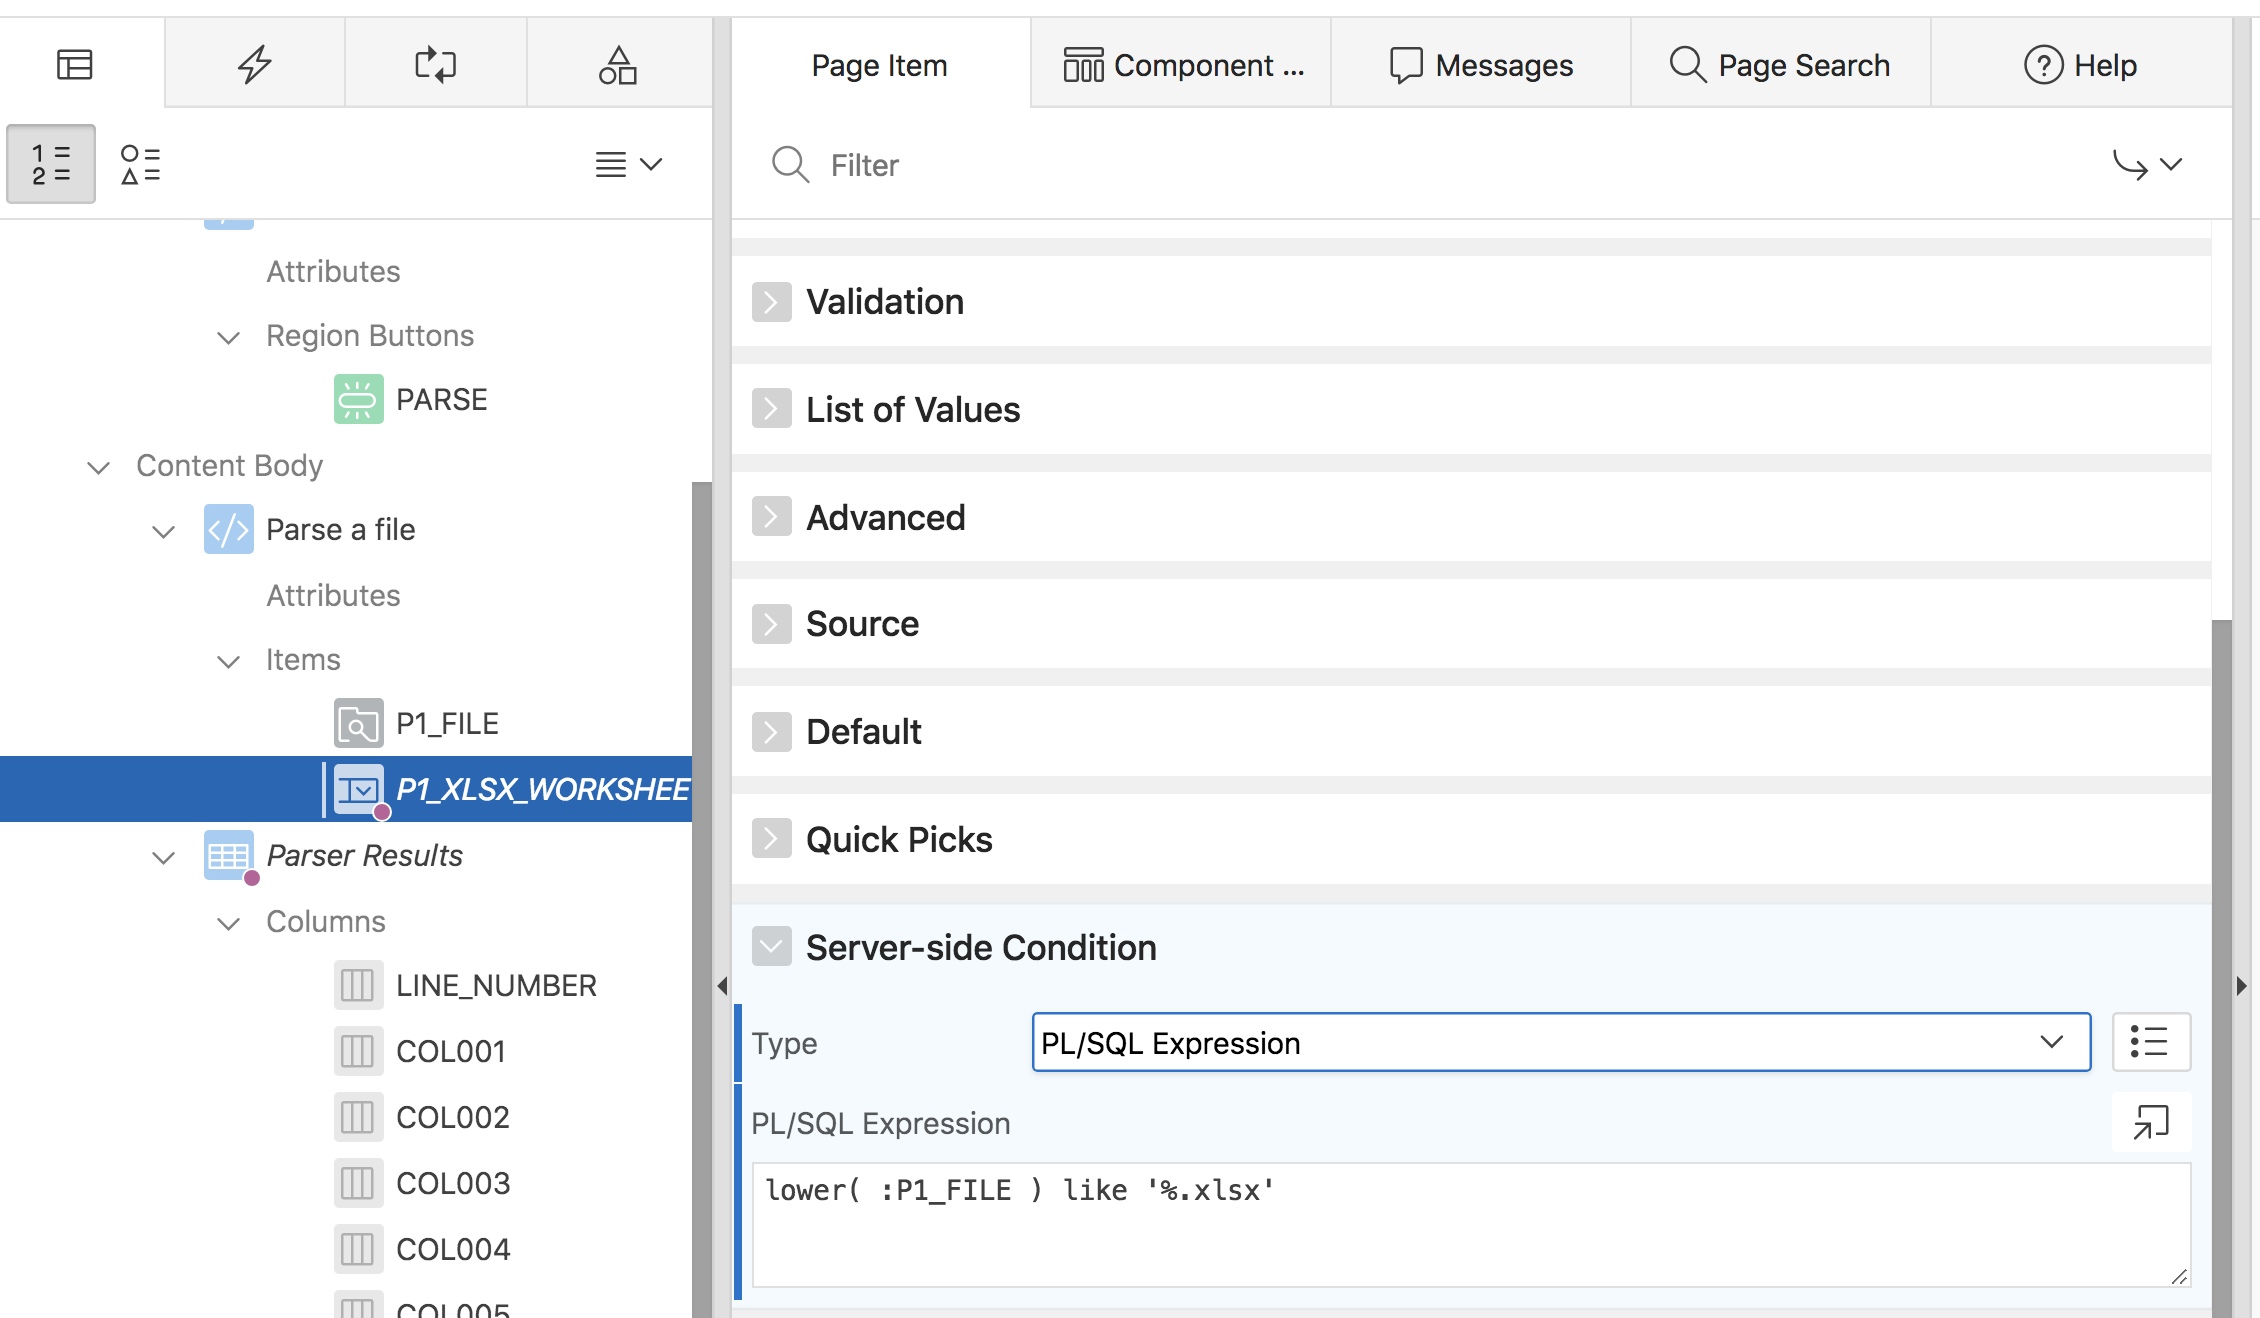Open the Rendering tree tab icon
Screen dimensions: 2260x1318
pos(75,65)
